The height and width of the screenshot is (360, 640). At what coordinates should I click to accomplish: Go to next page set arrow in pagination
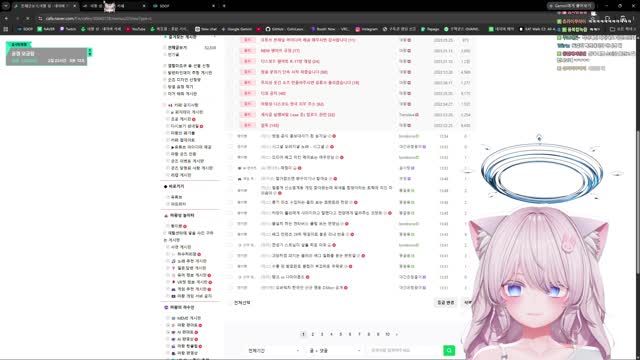point(397,334)
